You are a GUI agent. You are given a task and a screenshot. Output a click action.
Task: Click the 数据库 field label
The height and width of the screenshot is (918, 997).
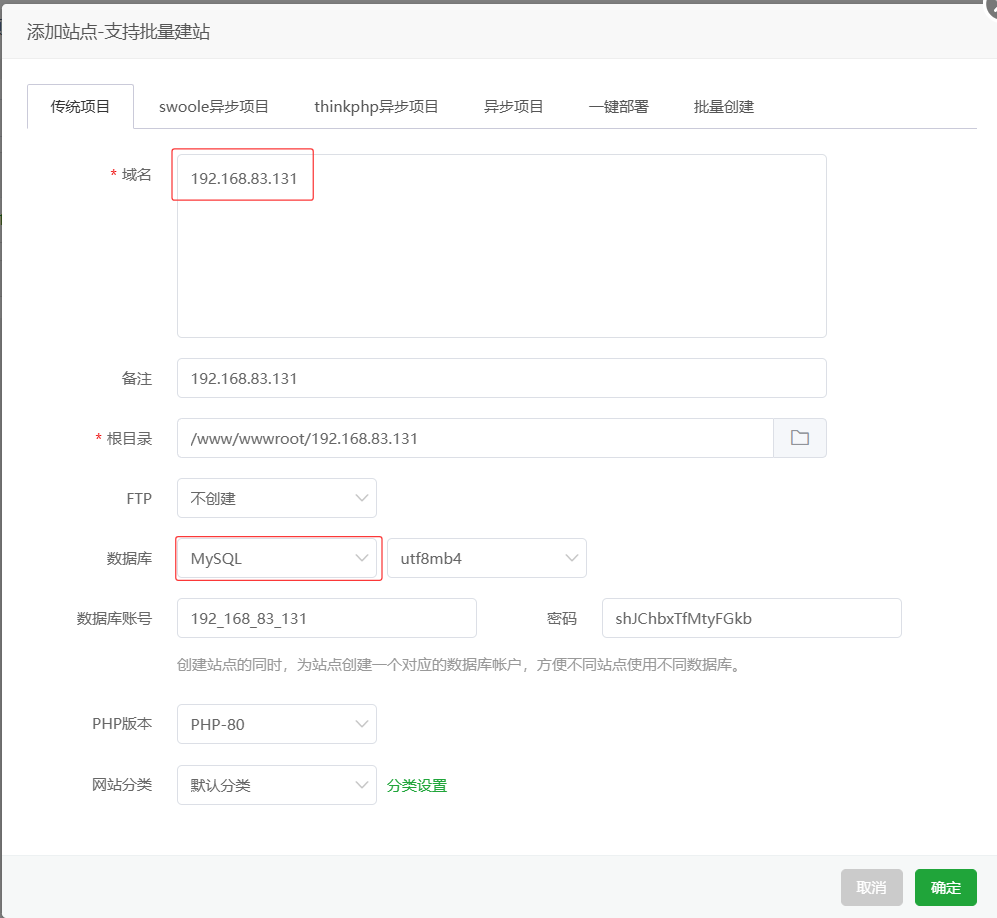(x=129, y=558)
